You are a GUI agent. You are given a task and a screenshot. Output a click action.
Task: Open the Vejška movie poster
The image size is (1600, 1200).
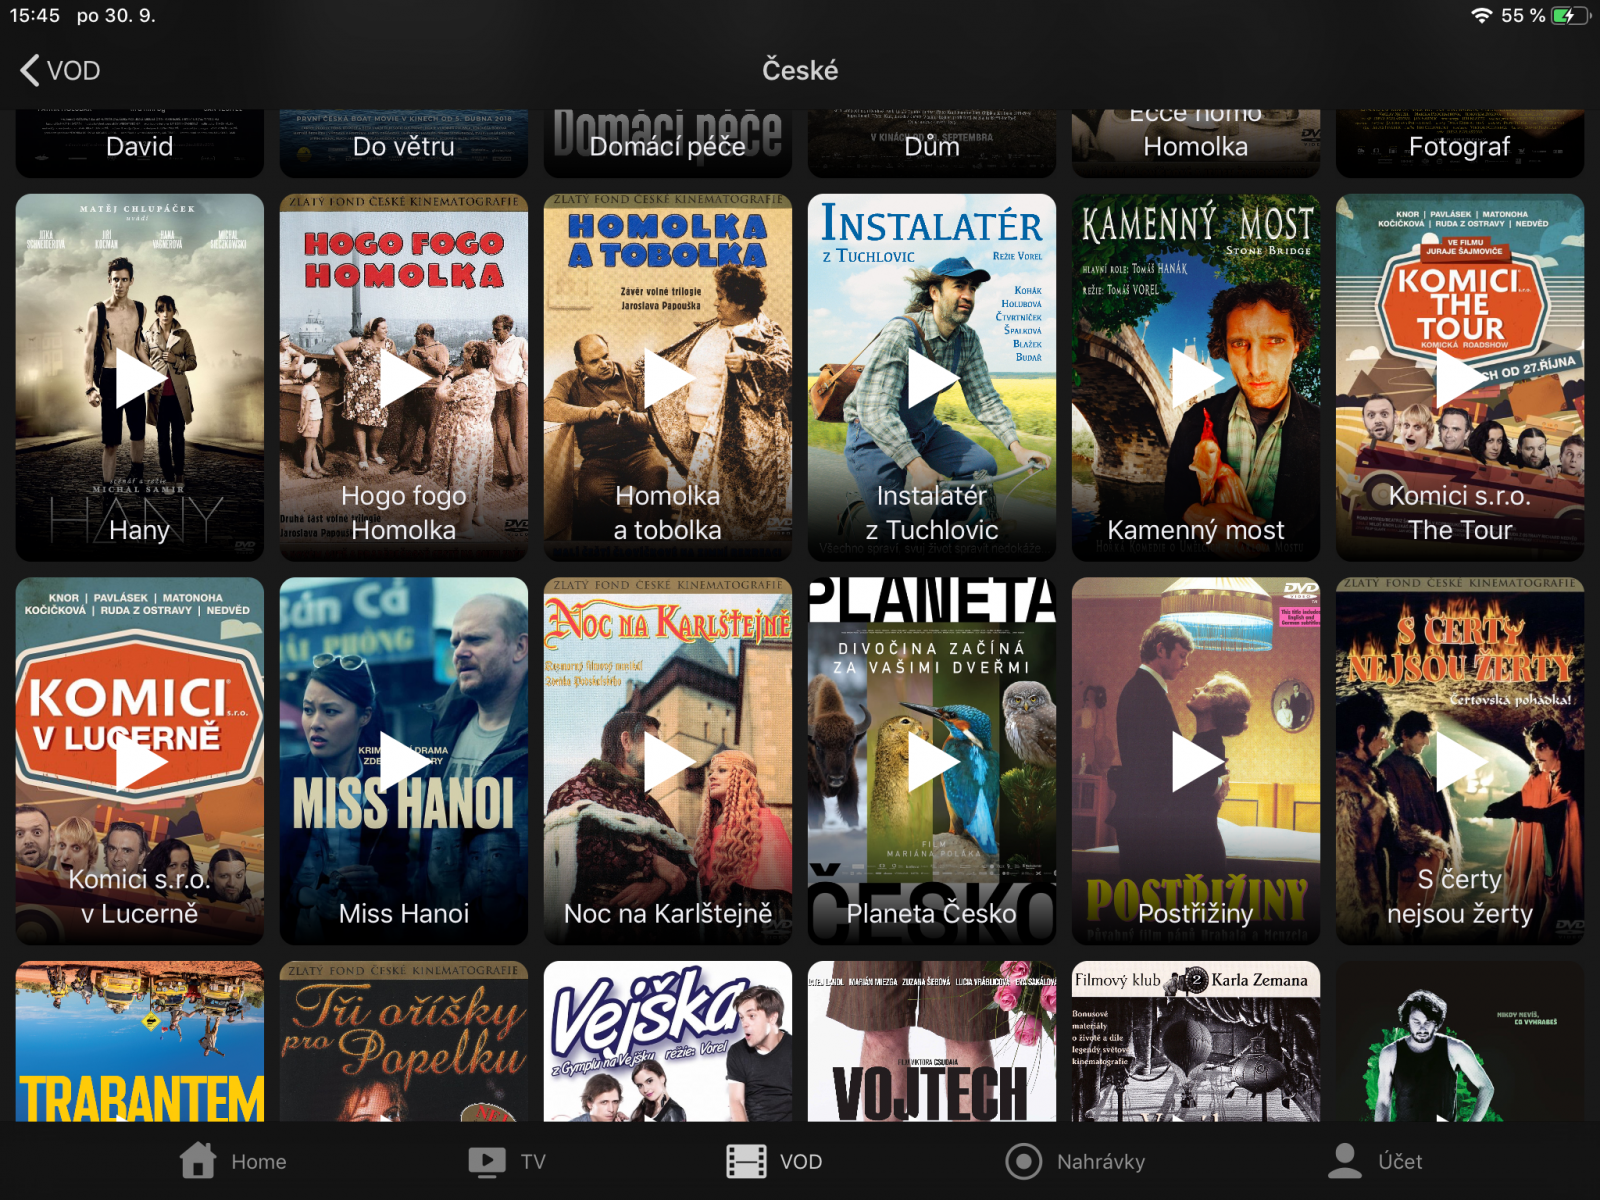click(x=668, y=1041)
